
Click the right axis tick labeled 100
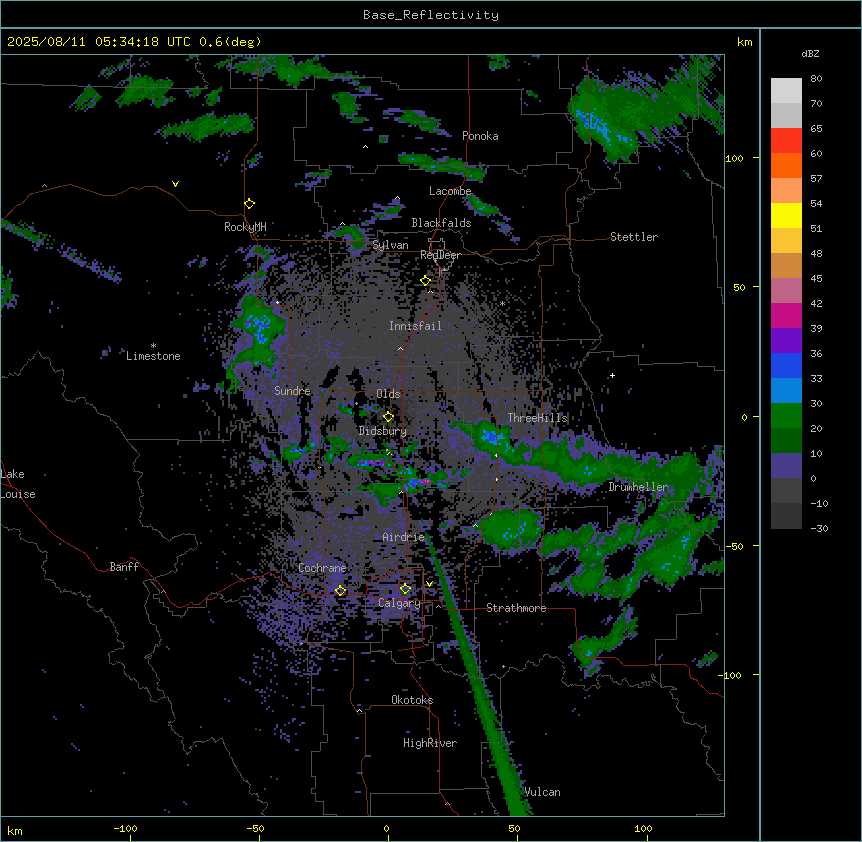(x=734, y=158)
